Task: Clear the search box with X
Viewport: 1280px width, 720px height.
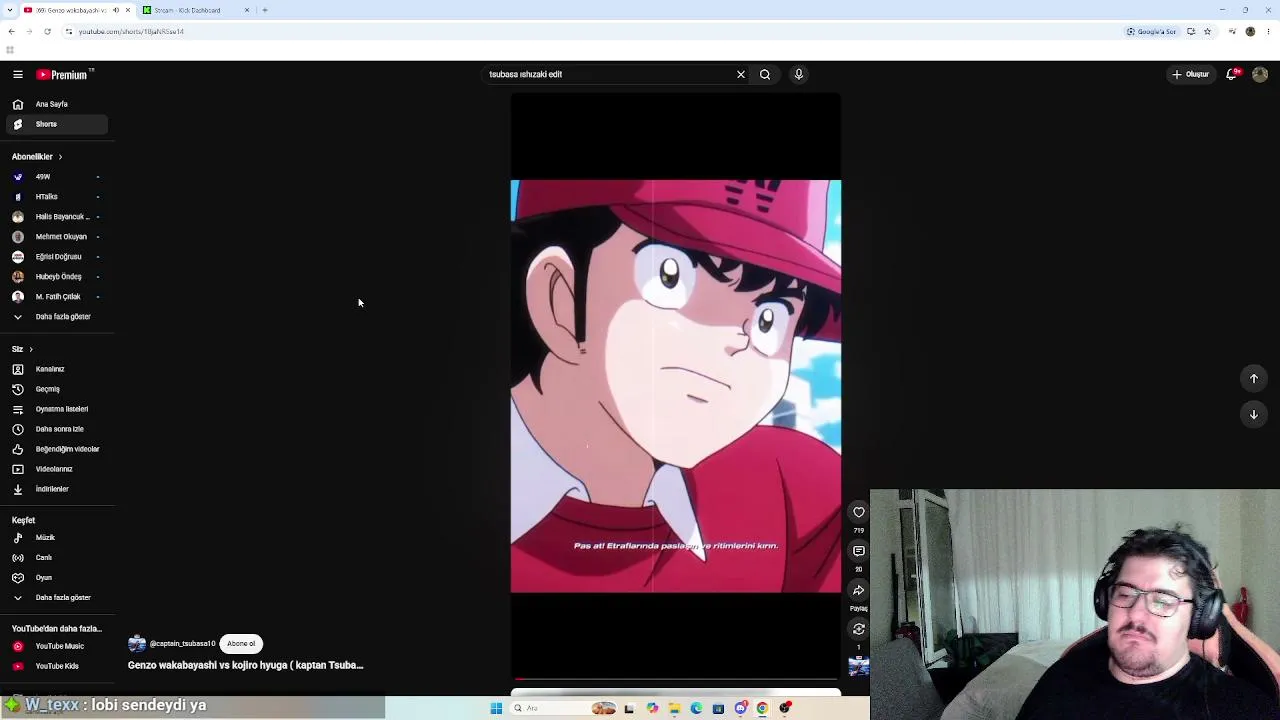Action: [741, 74]
